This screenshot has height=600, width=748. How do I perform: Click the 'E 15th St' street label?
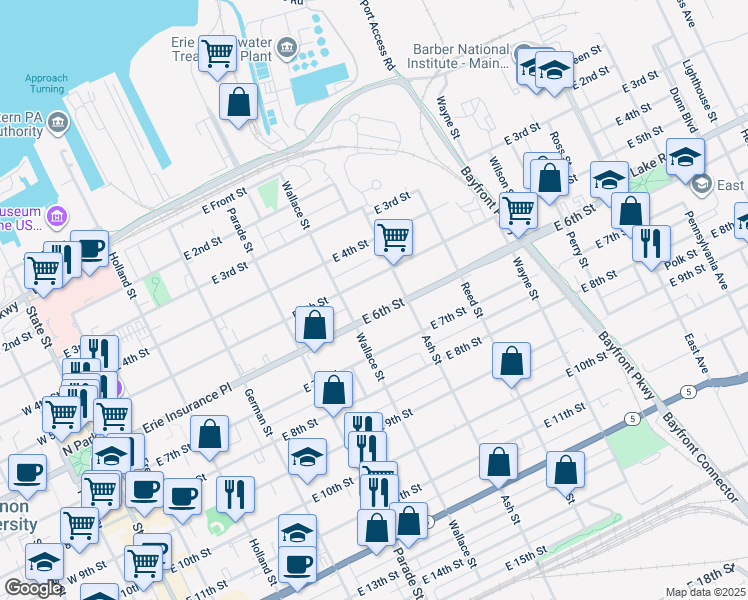pos(526,559)
